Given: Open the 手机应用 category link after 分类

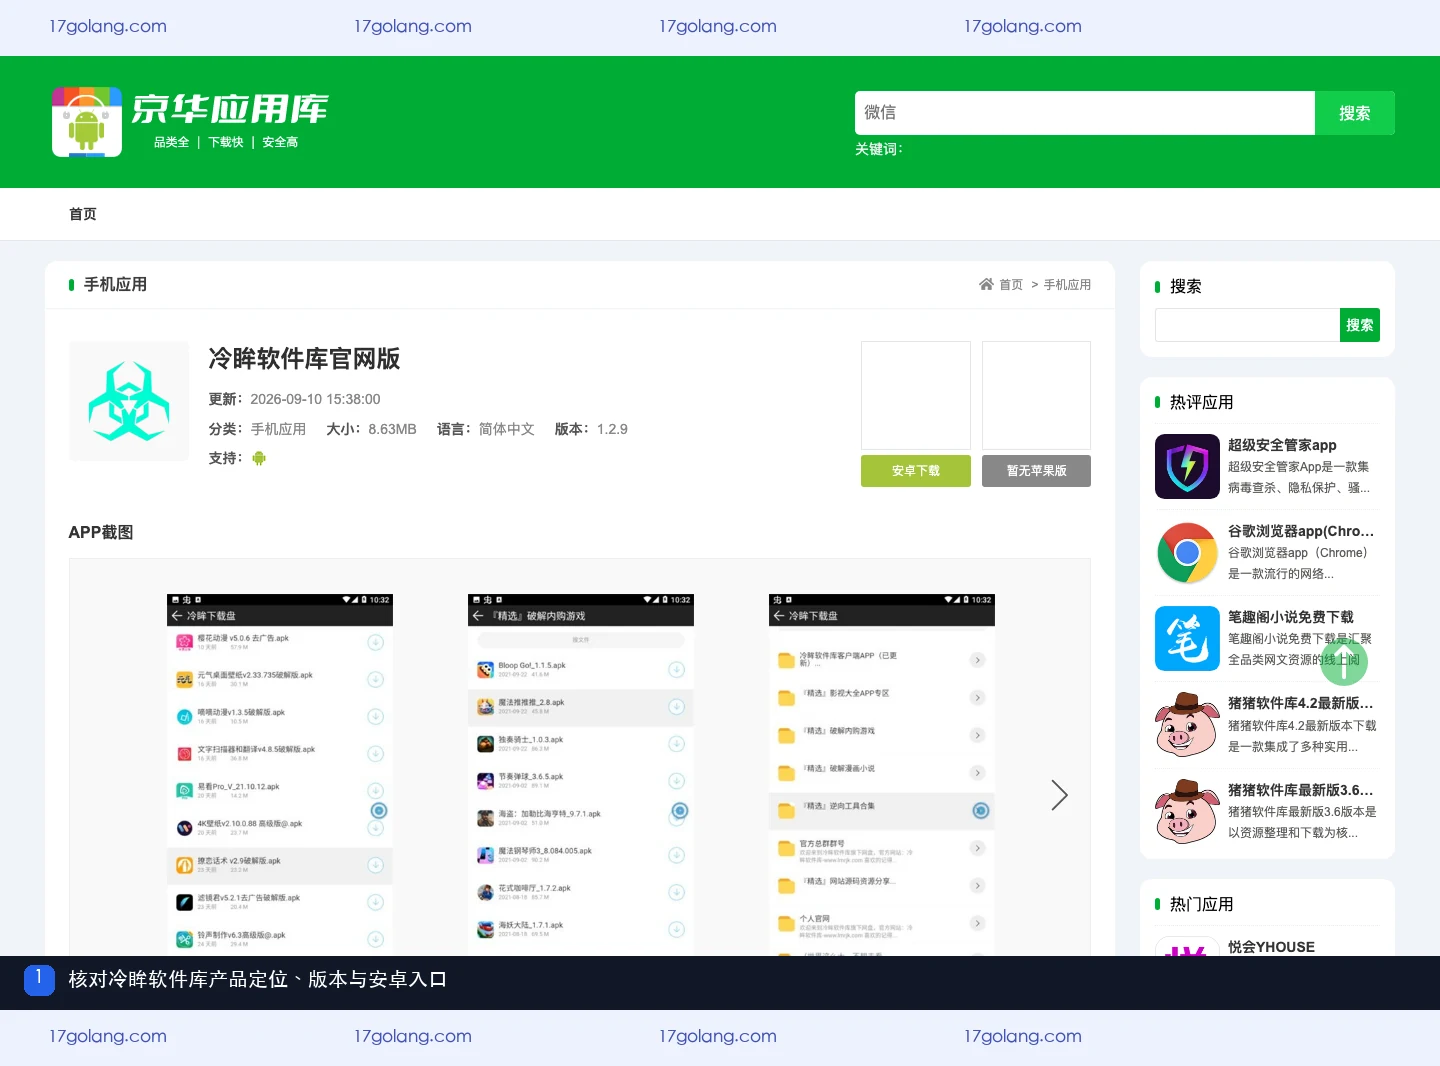Looking at the screenshot, I should tap(278, 429).
